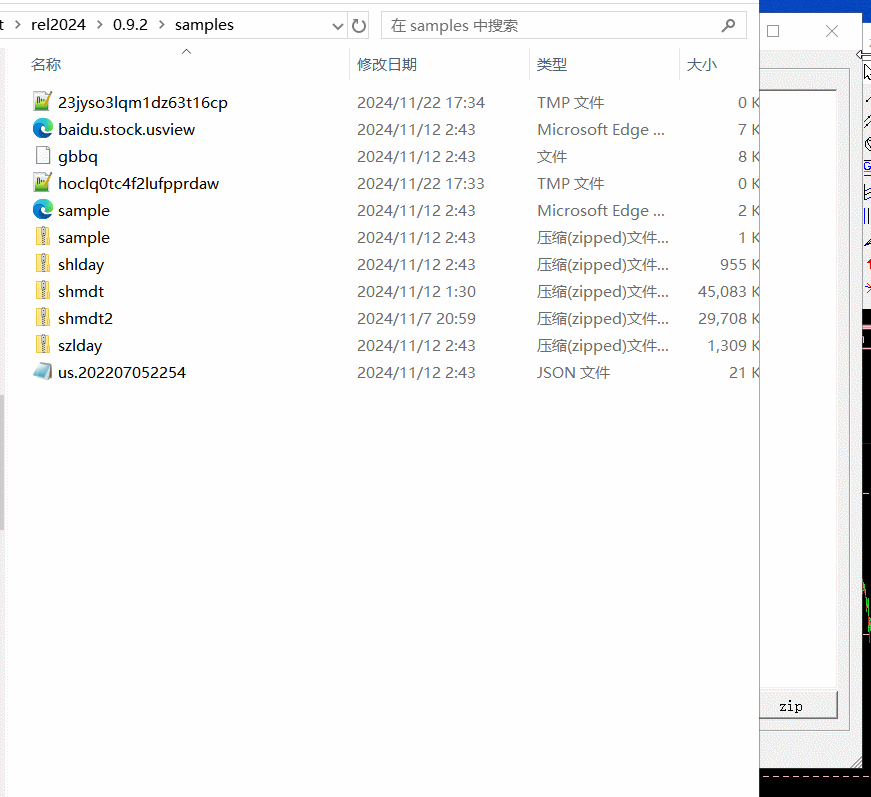Image resolution: width=871 pixels, height=797 pixels.
Task: Click the date 2024/11/7 20:59
Action: (x=417, y=319)
